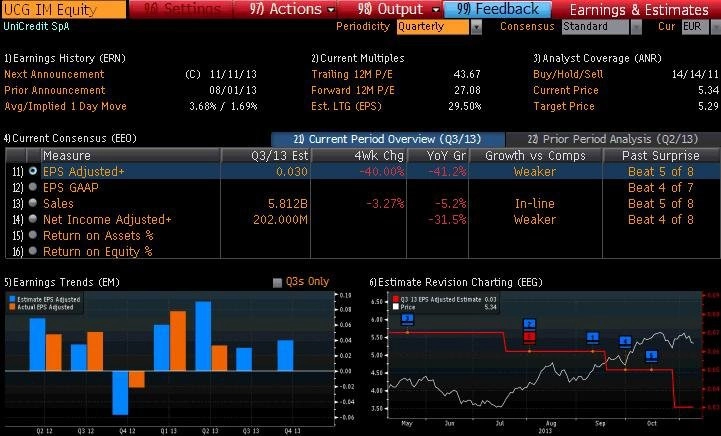Click Prior Announcement date 08/01/13
The height and width of the screenshot is (436, 721).
233,90
